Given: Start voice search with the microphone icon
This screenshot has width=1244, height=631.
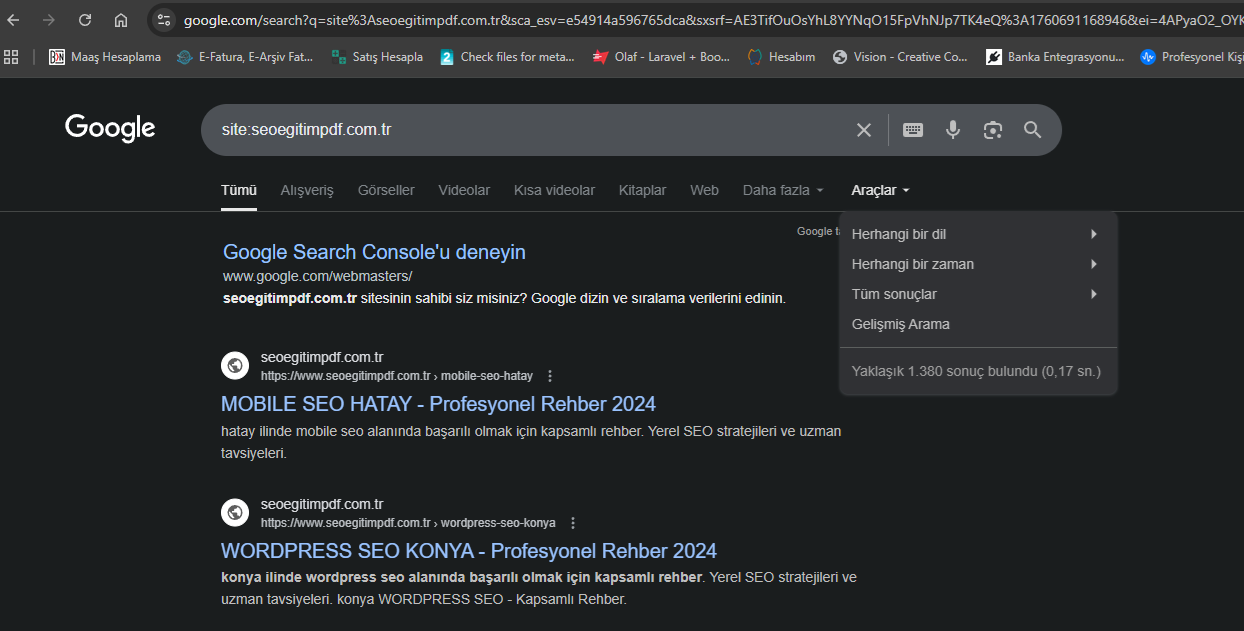Looking at the screenshot, I should pos(953,130).
